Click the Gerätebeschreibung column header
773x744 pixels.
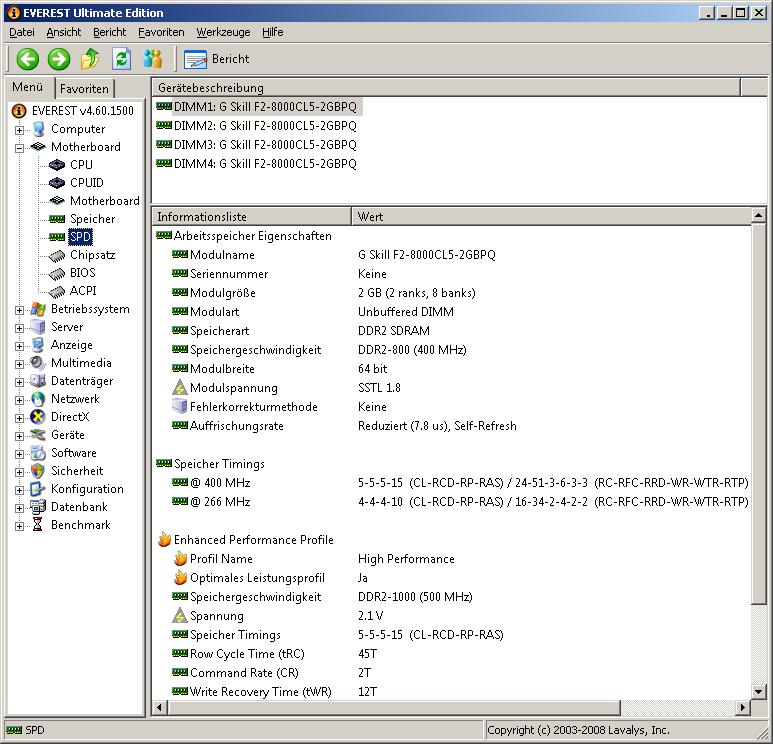coord(446,88)
